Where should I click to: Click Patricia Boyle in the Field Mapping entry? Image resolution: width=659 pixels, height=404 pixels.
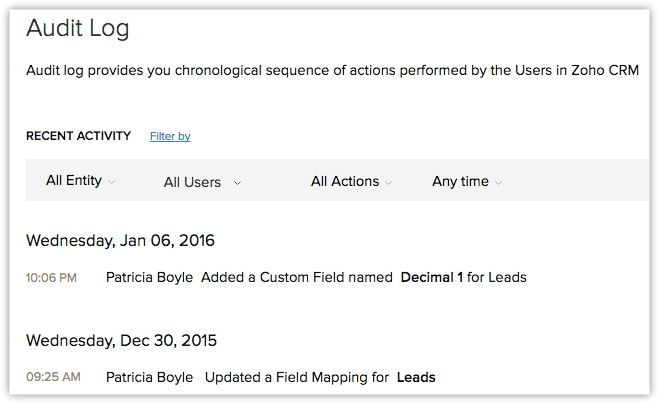(149, 377)
